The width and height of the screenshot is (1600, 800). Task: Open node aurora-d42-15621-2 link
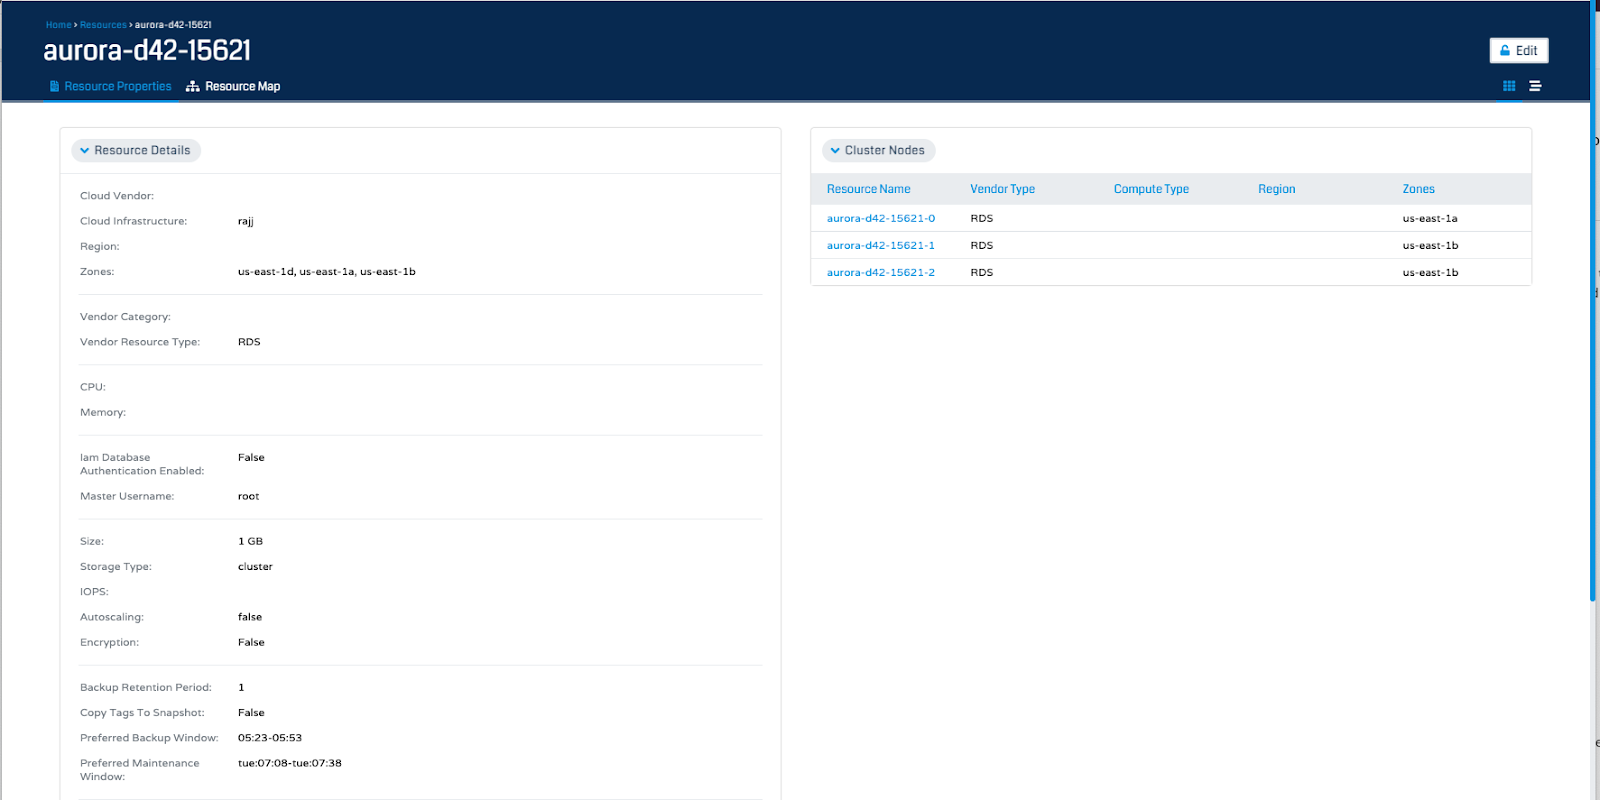click(881, 272)
